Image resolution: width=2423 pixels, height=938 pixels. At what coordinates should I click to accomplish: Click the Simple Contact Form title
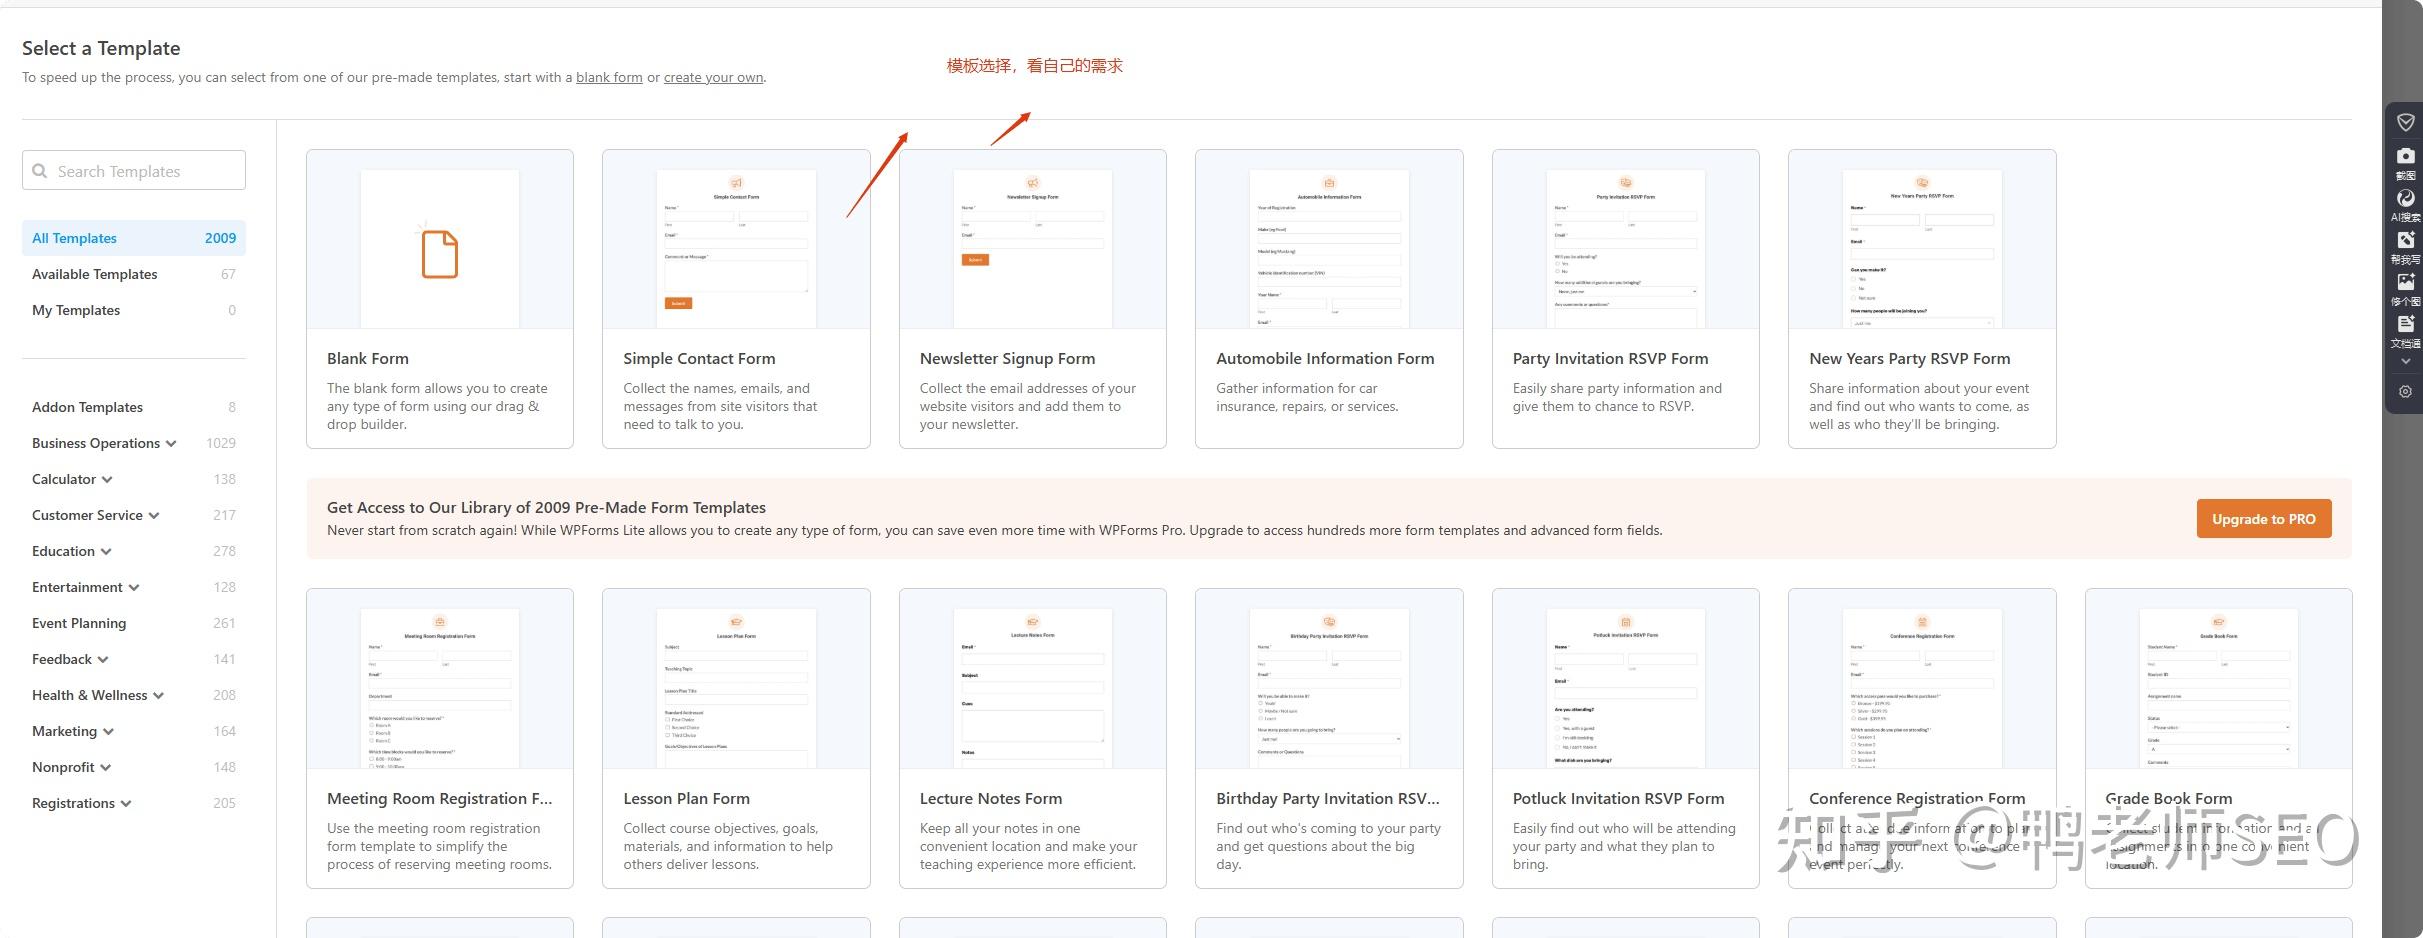click(x=699, y=358)
